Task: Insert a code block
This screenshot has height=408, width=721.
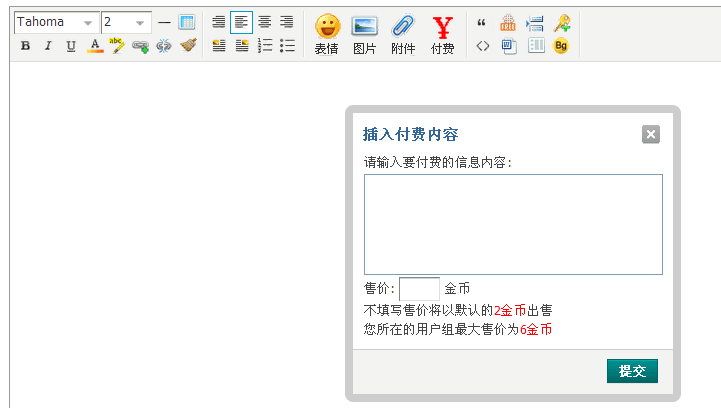Action: (x=482, y=46)
